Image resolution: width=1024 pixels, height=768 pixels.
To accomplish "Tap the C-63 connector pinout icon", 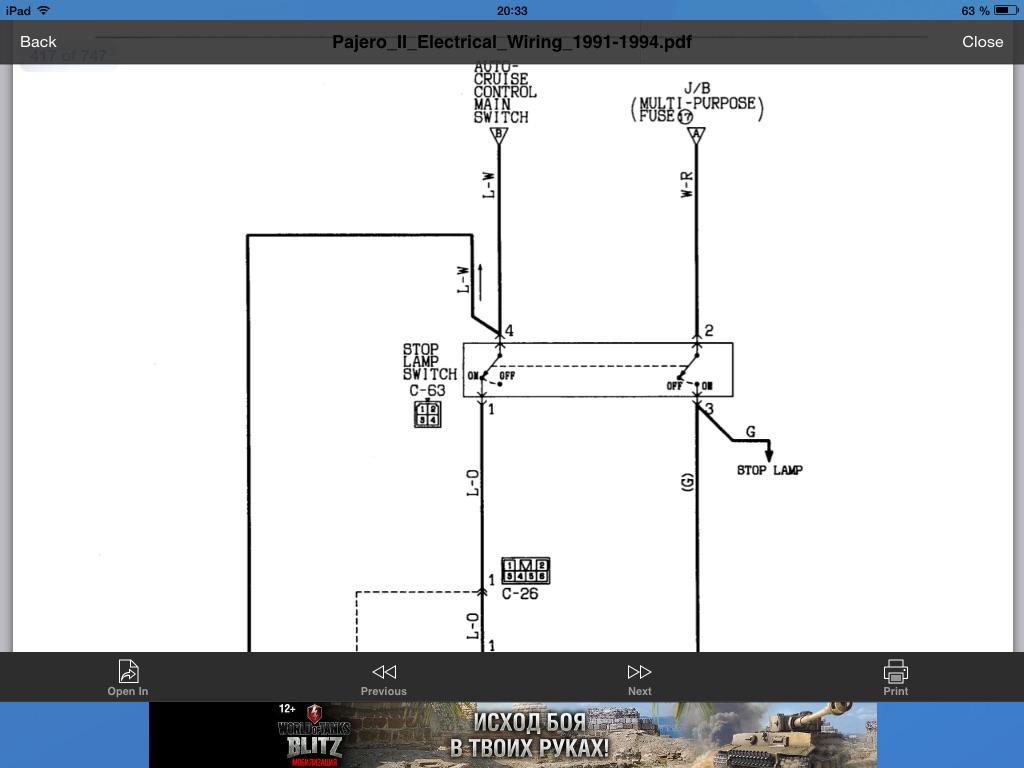I will 428,414.
